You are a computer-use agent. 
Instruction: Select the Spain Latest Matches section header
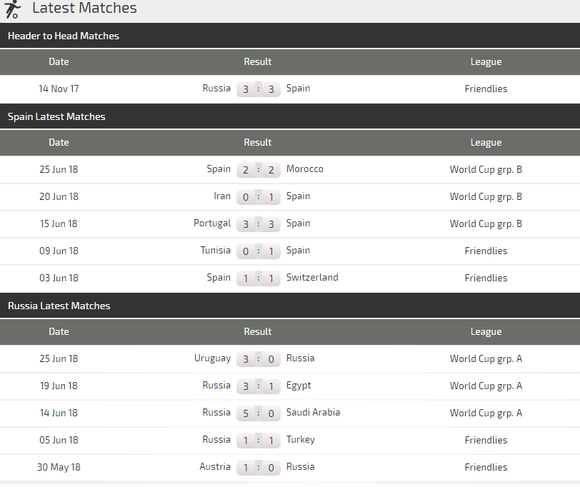point(290,116)
